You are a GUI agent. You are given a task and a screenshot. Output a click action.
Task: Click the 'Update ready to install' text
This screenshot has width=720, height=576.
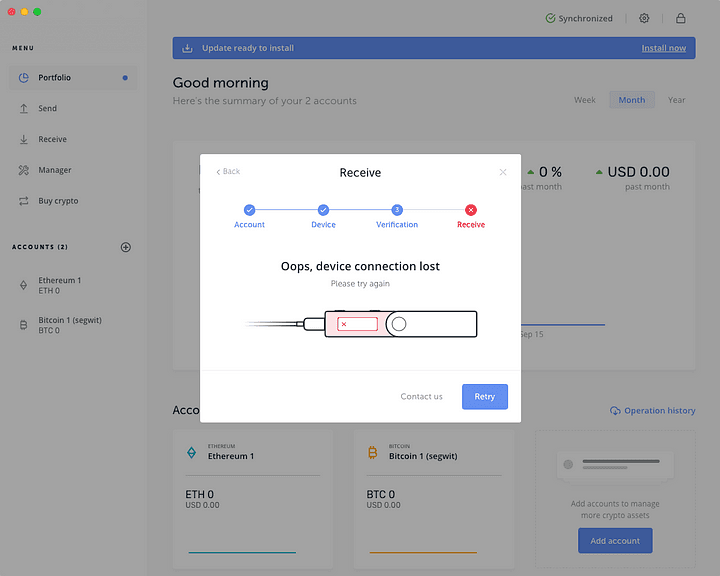(248, 48)
